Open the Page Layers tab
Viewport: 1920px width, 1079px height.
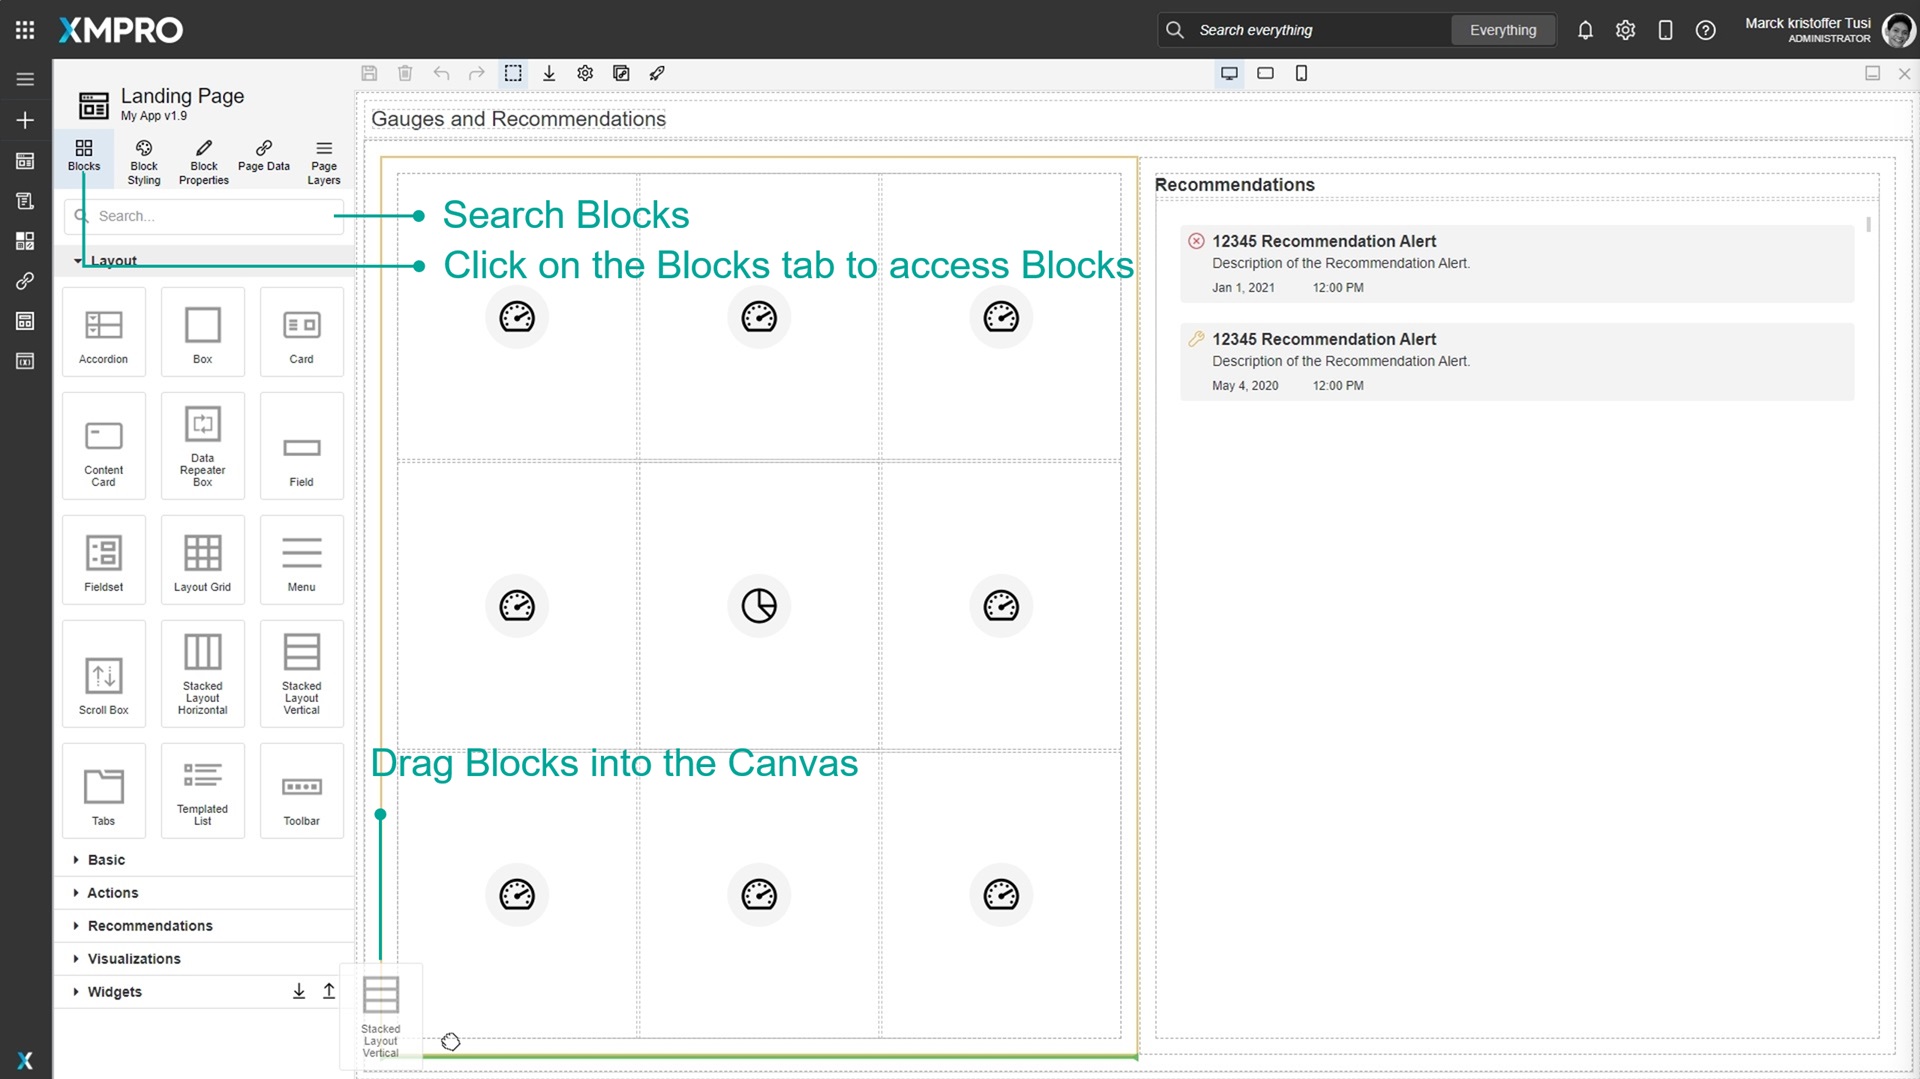coord(324,162)
